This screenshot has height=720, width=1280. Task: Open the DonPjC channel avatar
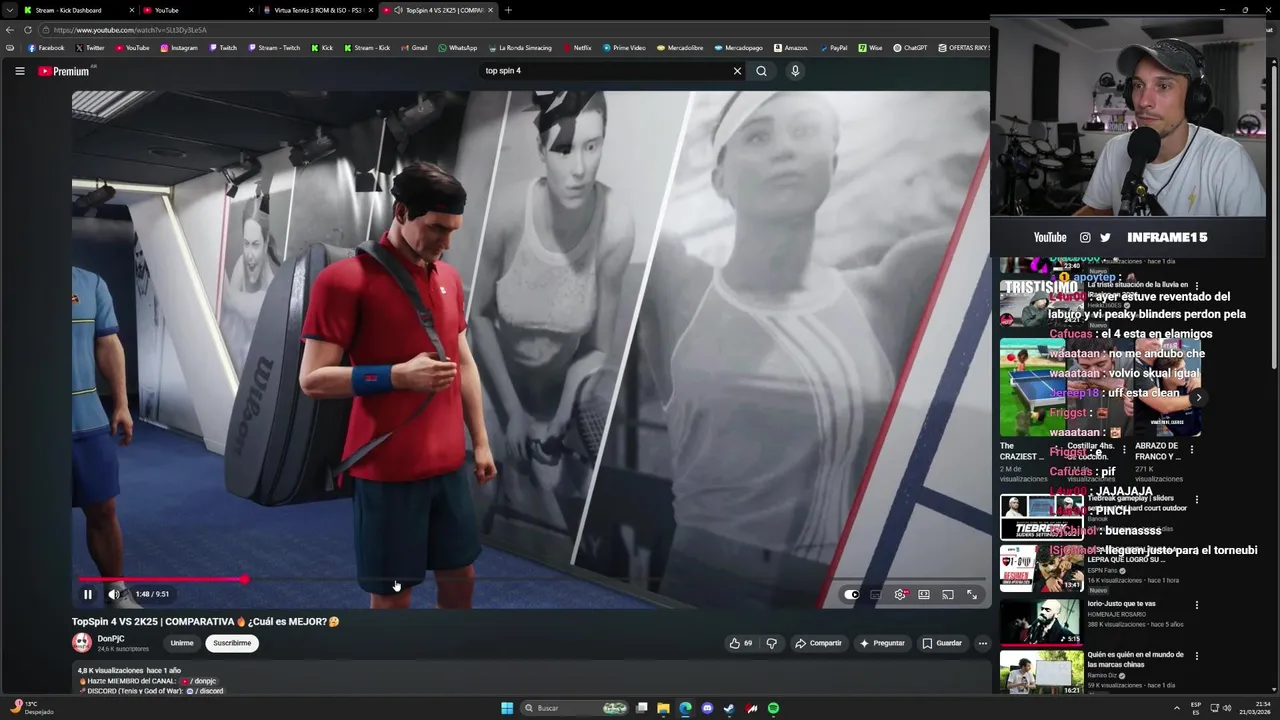82,643
